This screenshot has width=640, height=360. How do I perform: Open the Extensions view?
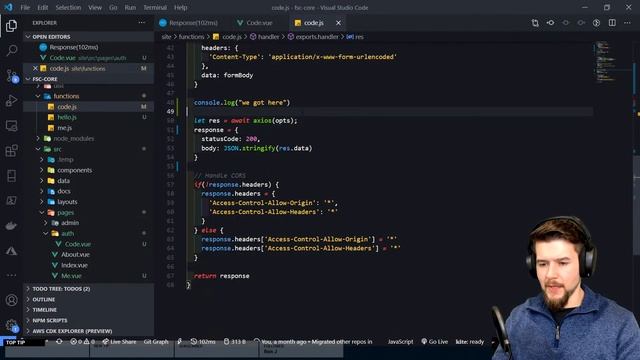[x=11, y=151]
